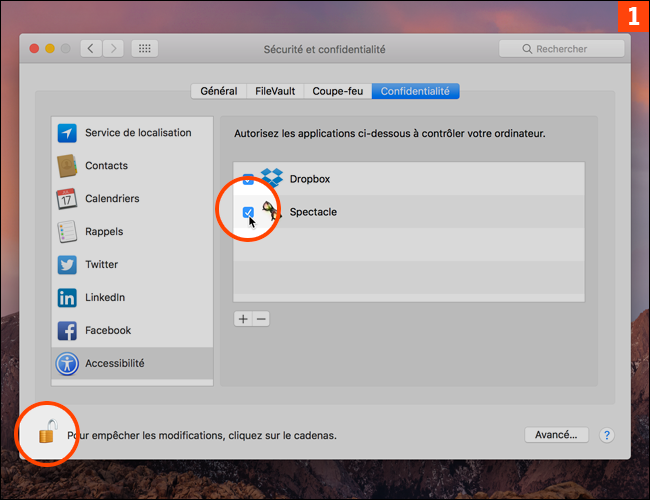
Task: Select Service de localisation icon
Action: coord(67,133)
